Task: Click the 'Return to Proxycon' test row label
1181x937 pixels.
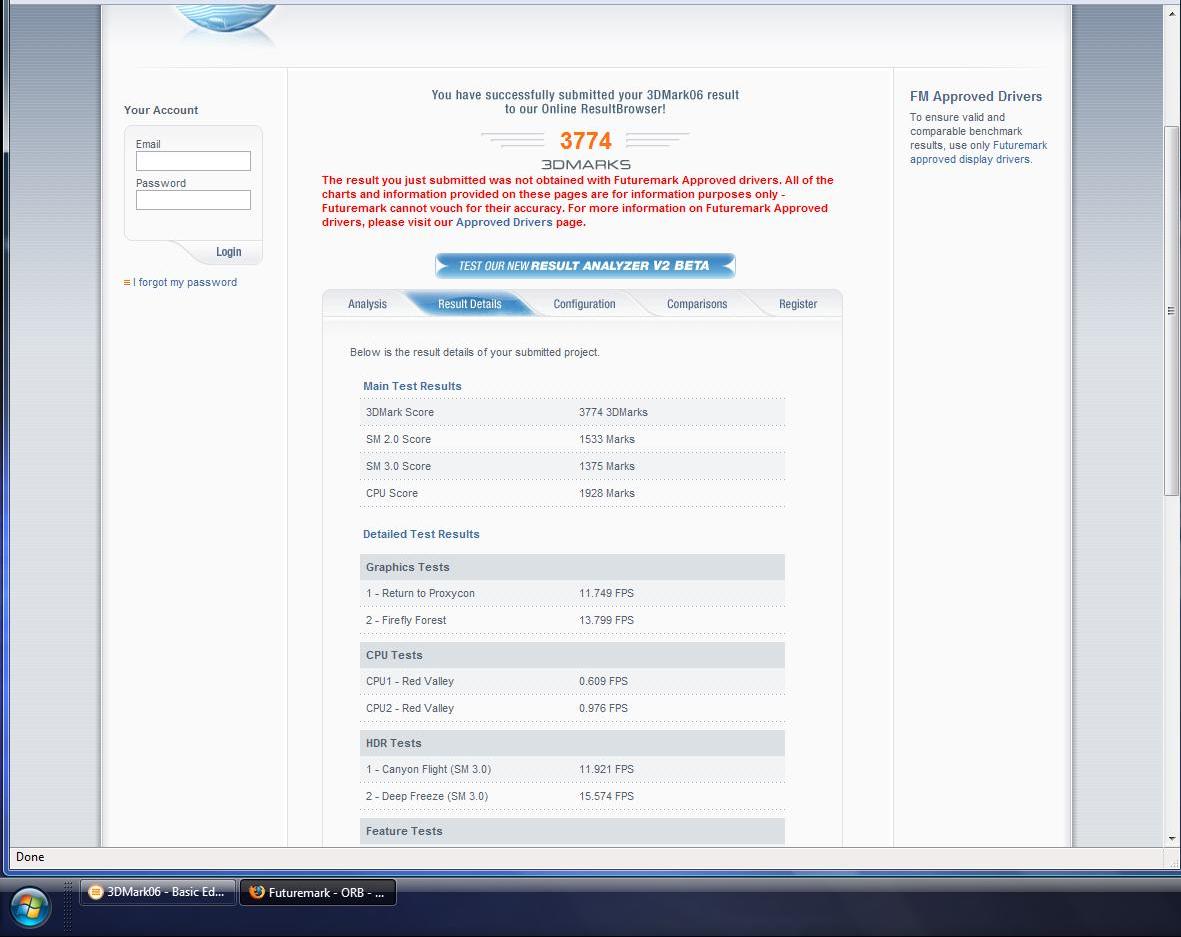Action: click(420, 594)
